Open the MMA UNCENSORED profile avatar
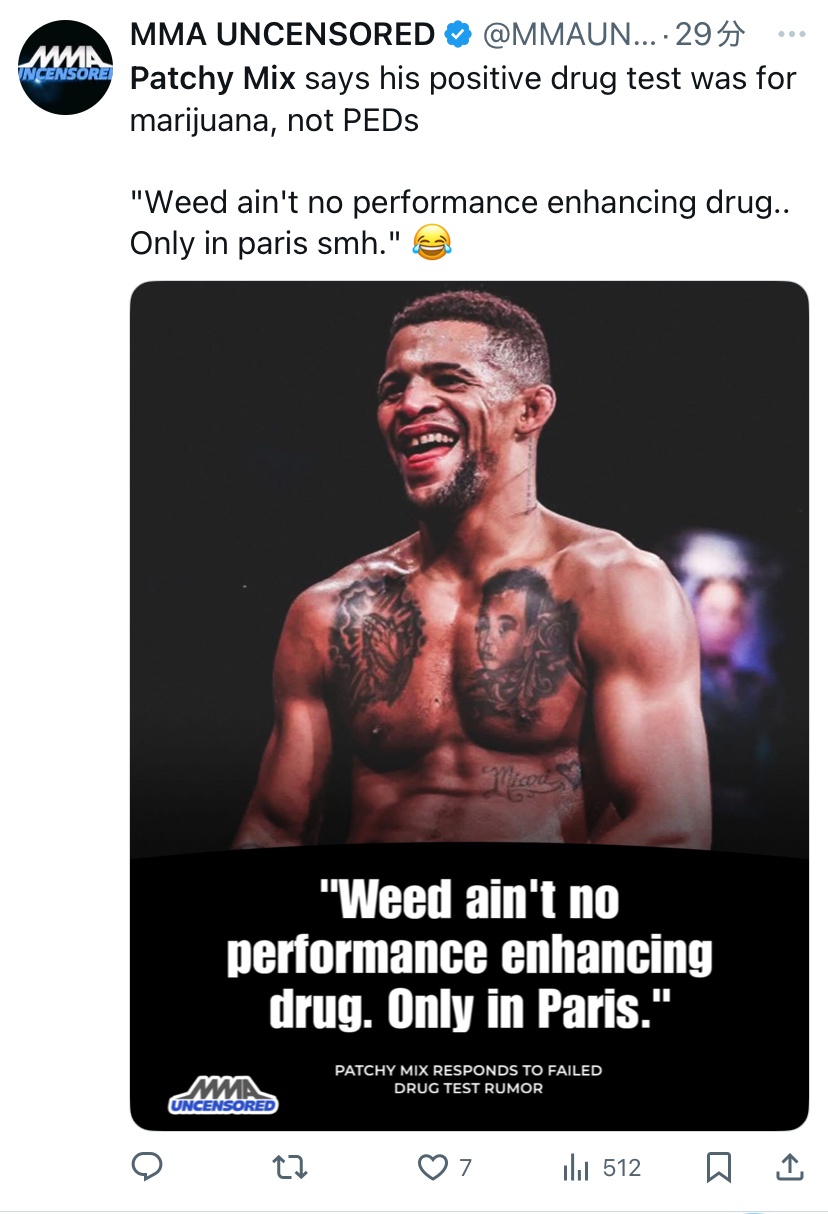828x1214 pixels. click(x=65, y=67)
